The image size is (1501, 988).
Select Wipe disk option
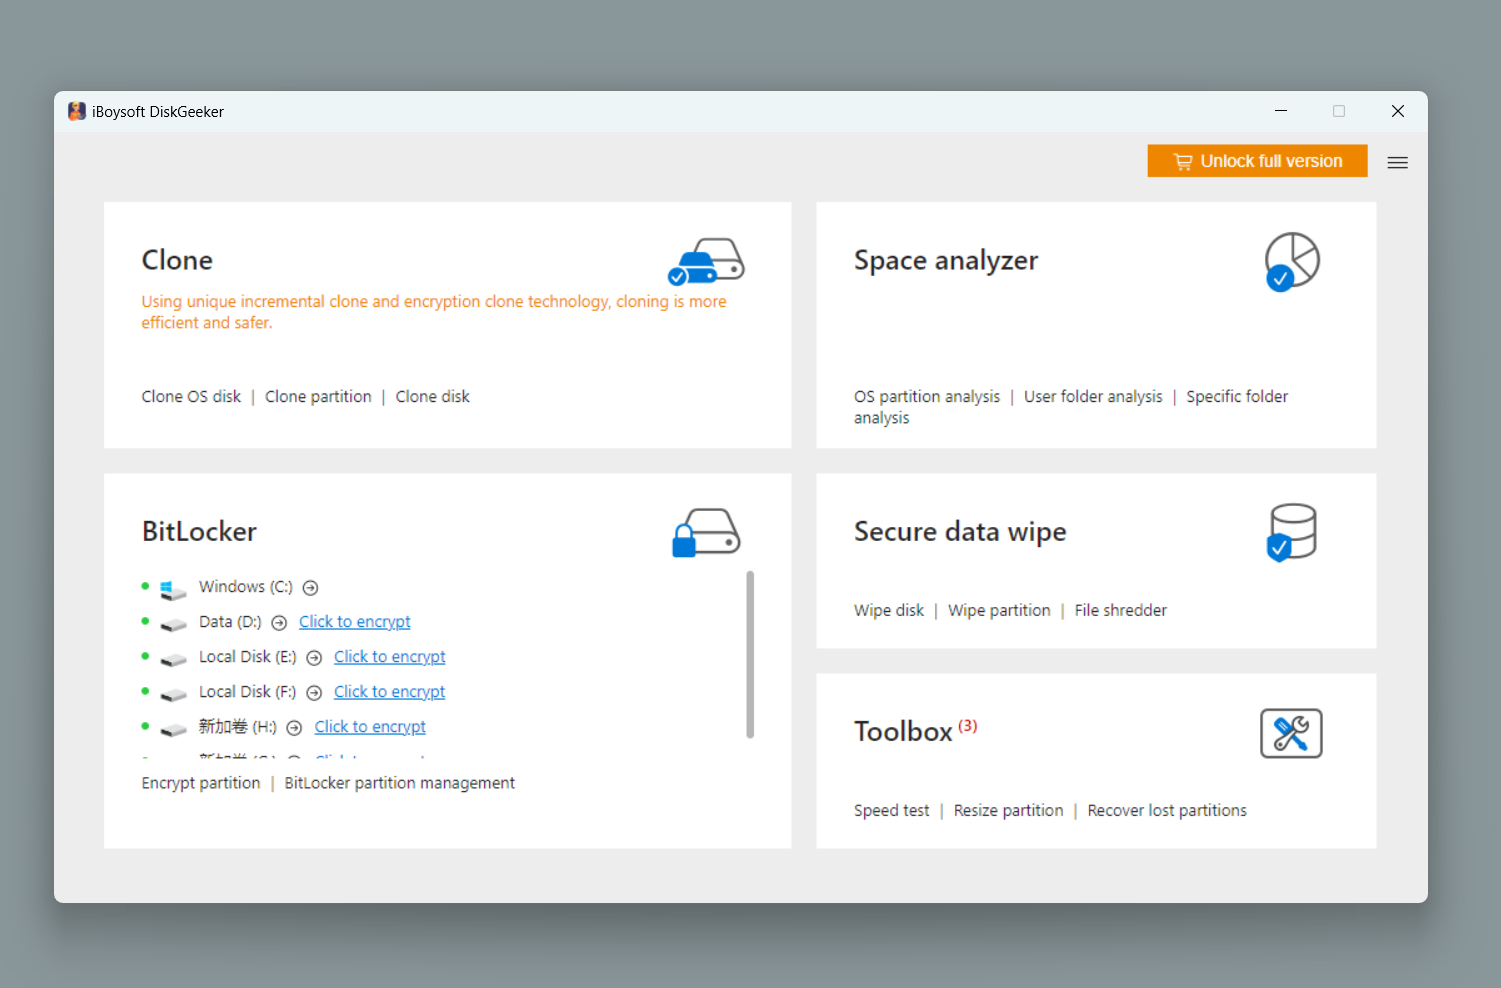[889, 610]
